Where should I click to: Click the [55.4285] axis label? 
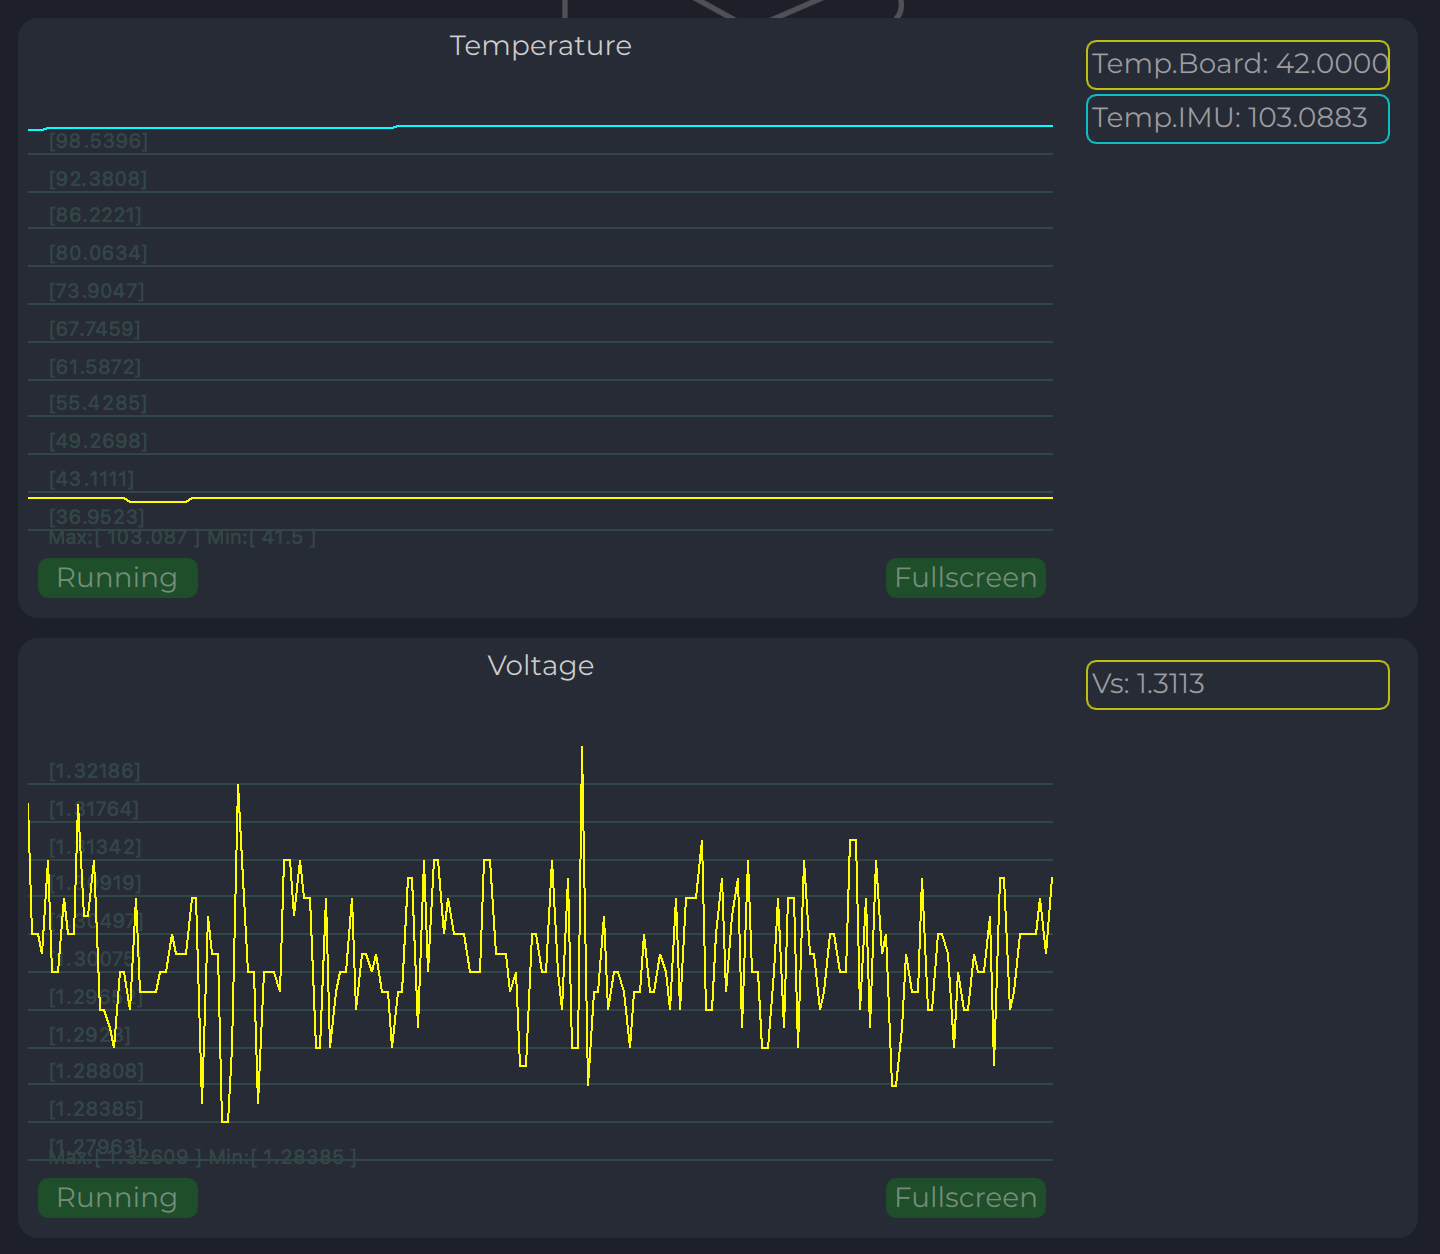coord(98,403)
